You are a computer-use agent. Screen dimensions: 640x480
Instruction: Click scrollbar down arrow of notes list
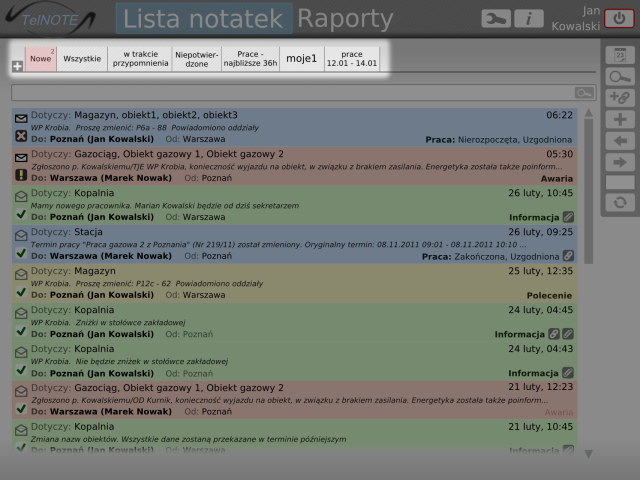pos(588,453)
